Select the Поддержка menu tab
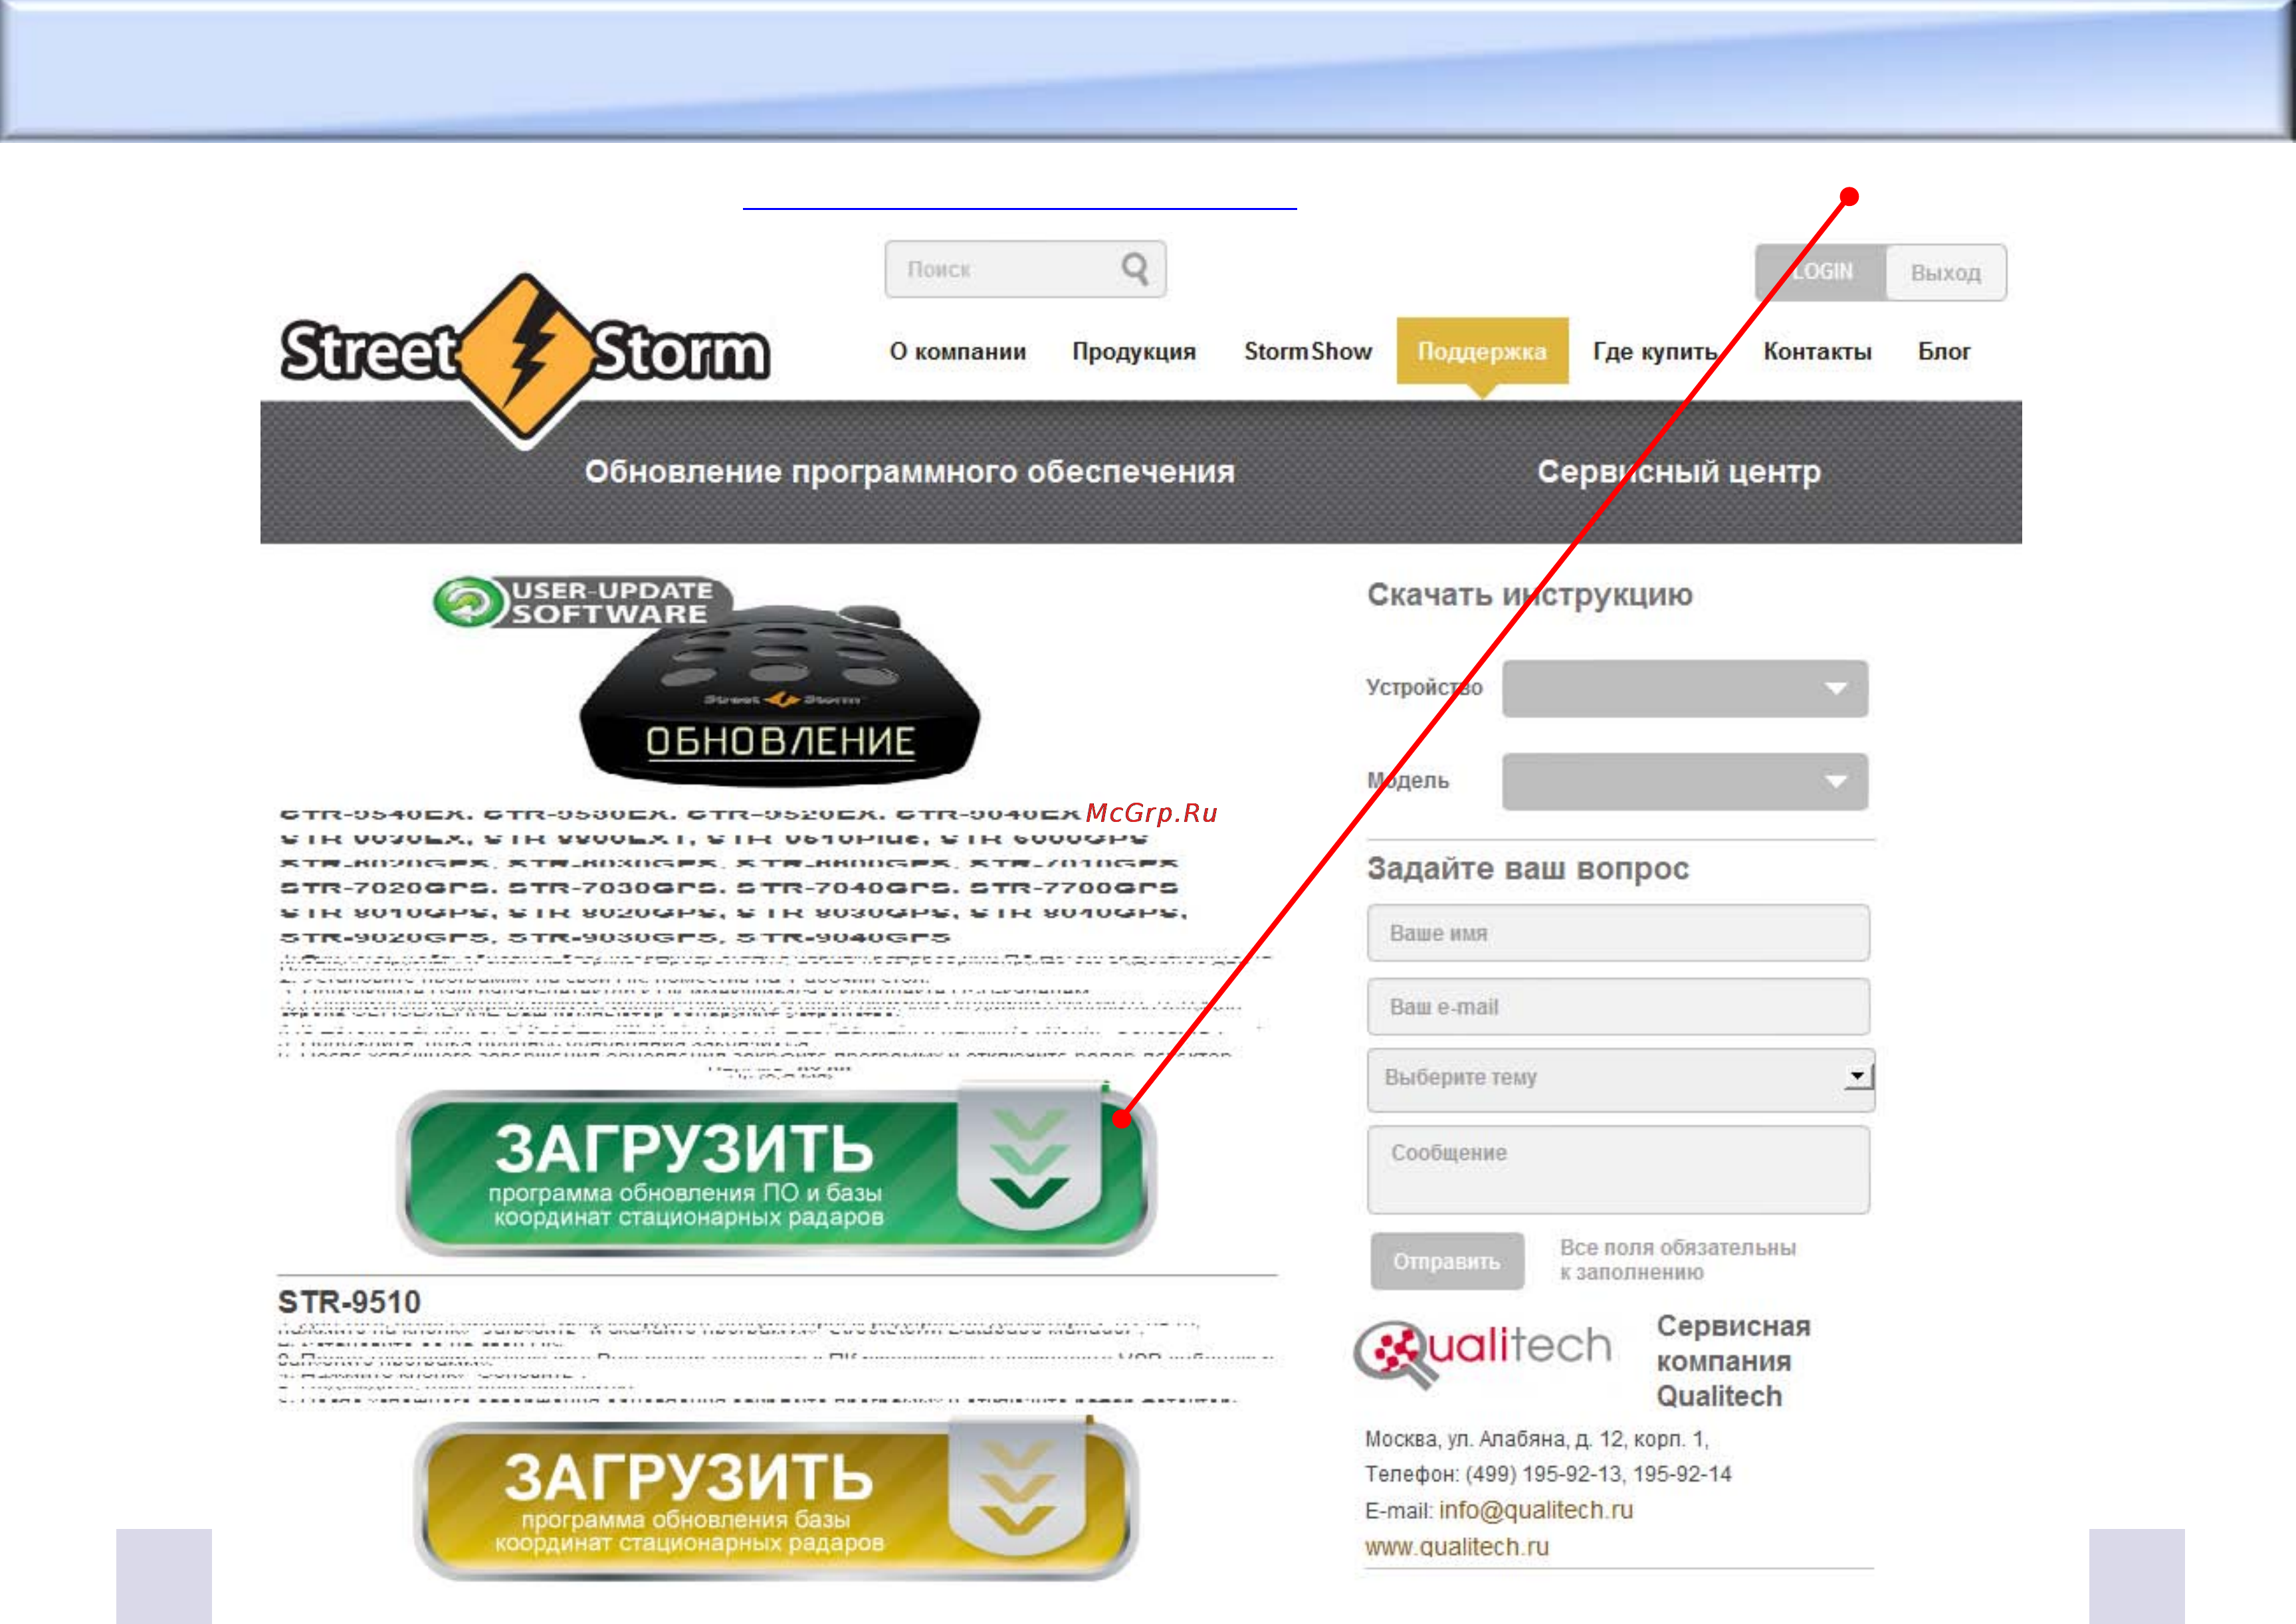Image resolution: width=2296 pixels, height=1624 pixels. coord(1482,351)
